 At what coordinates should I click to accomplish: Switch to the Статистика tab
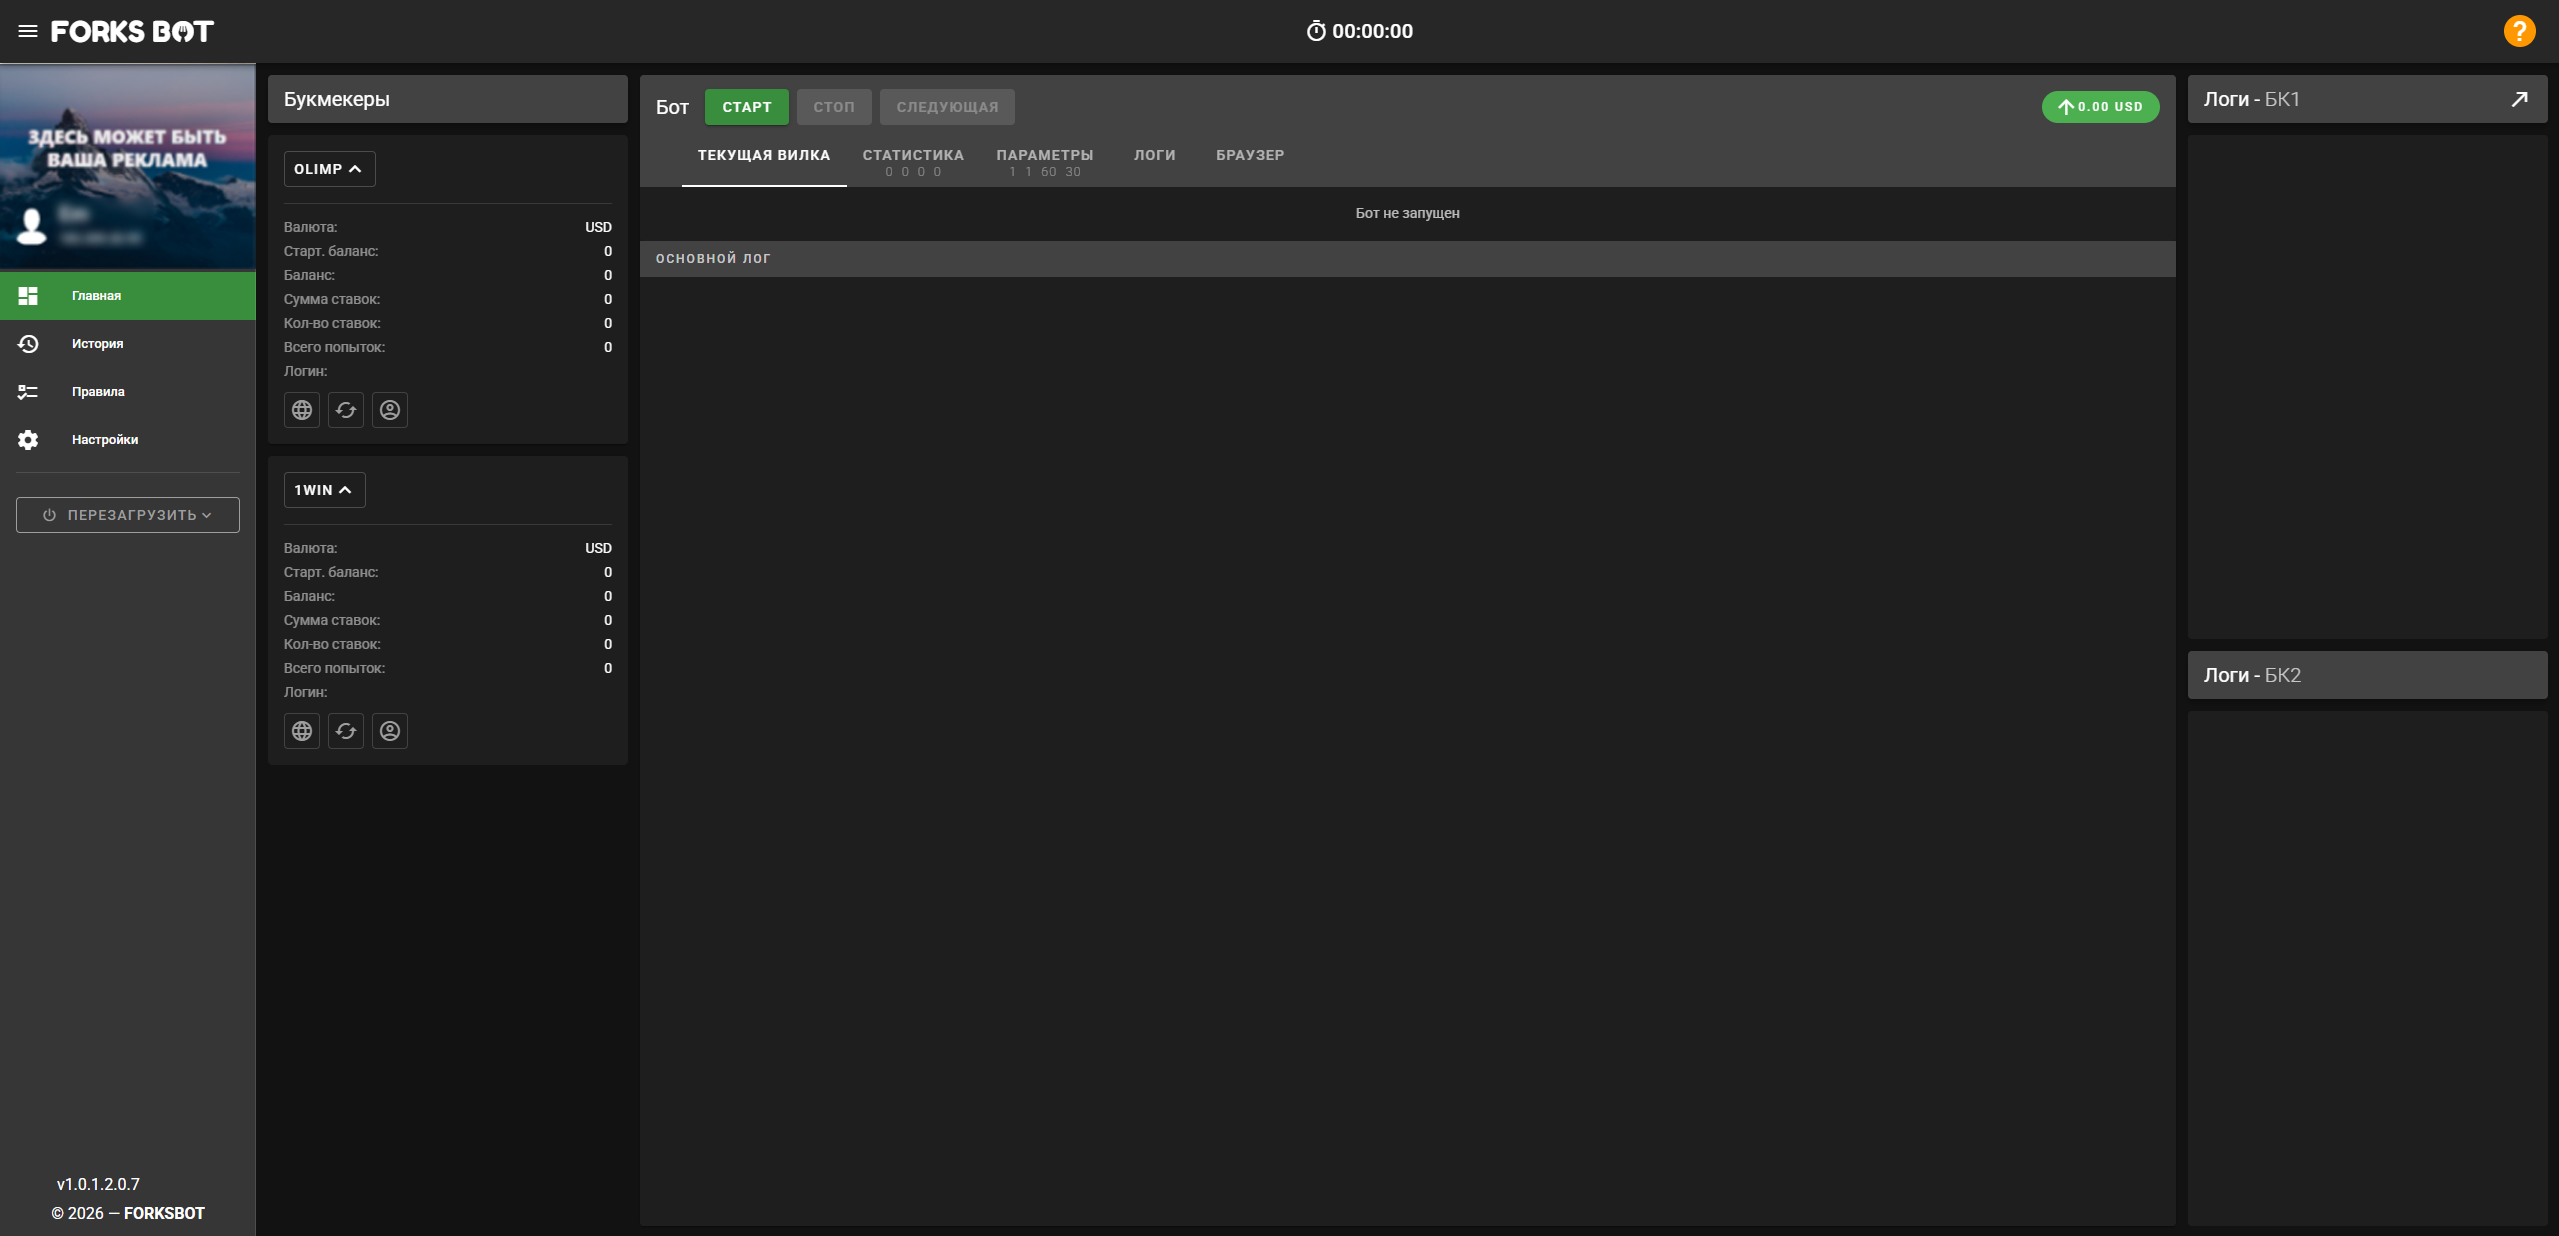(x=913, y=161)
